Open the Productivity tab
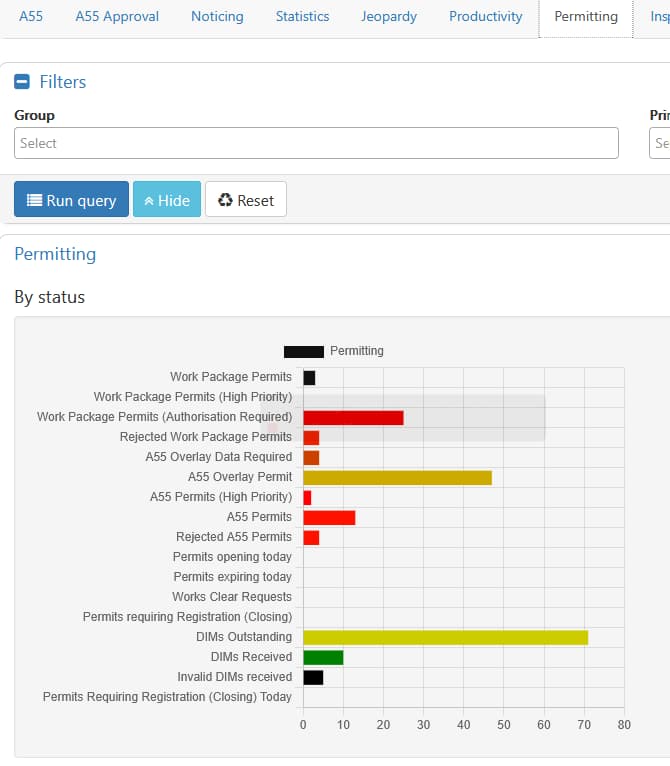 point(485,17)
